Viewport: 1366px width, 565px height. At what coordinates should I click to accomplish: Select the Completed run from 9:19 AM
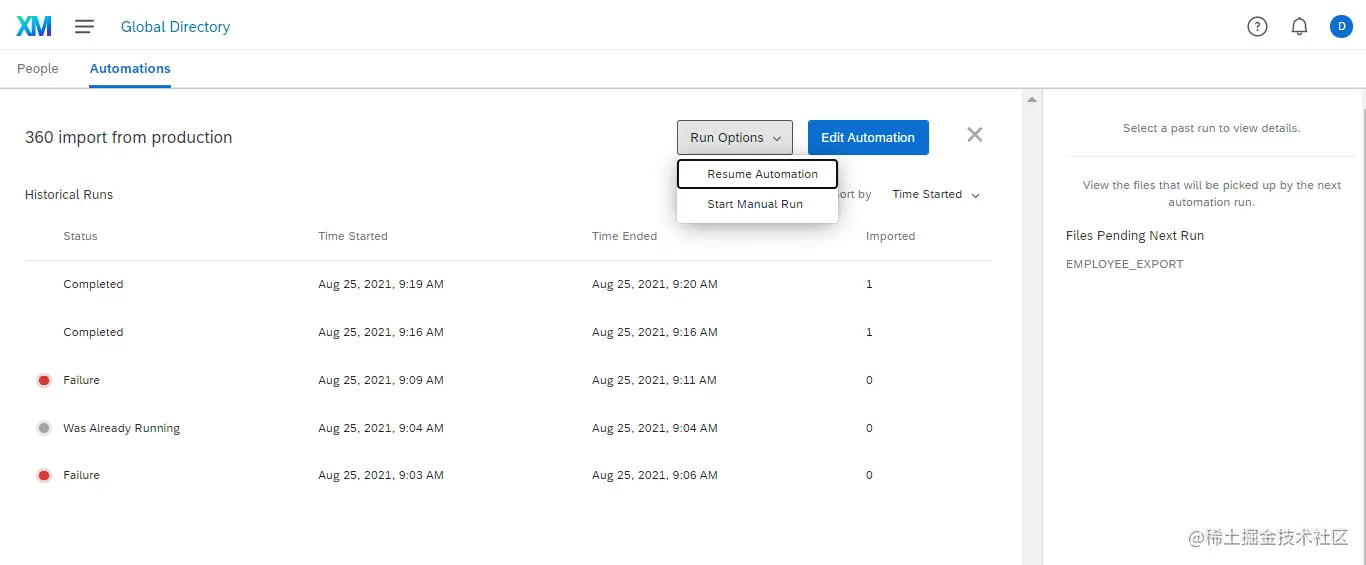coord(508,284)
